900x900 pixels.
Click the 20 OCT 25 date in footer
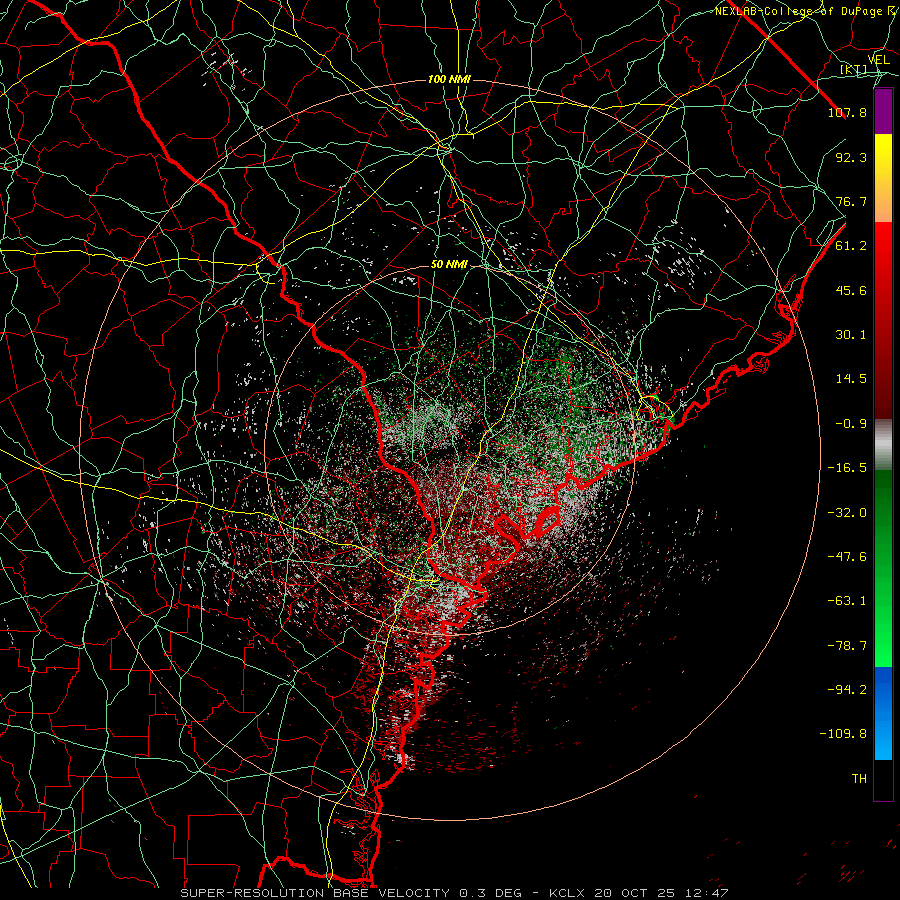[x=637, y=893]
